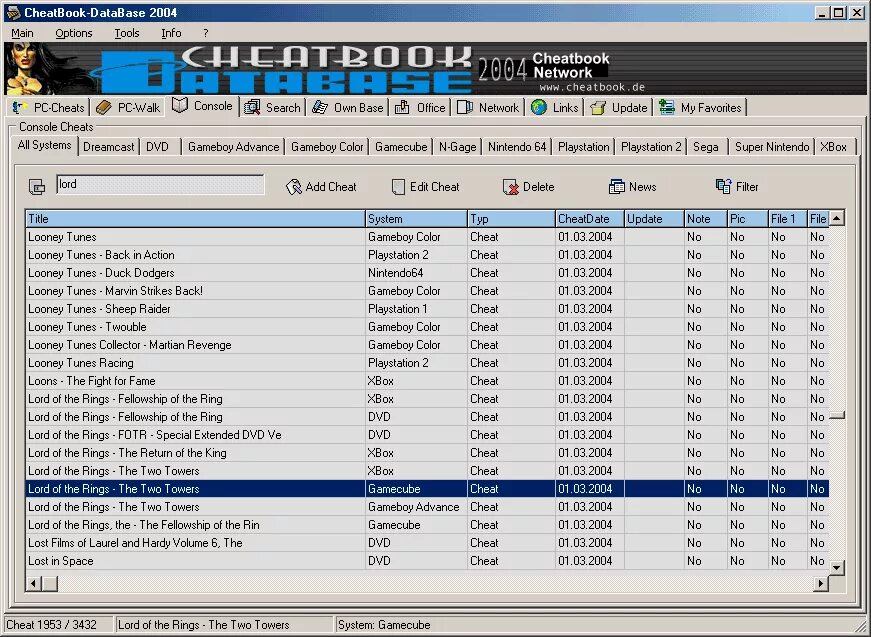
Task: Click the CheatBook title bar app icon
Action: point(13,12)
